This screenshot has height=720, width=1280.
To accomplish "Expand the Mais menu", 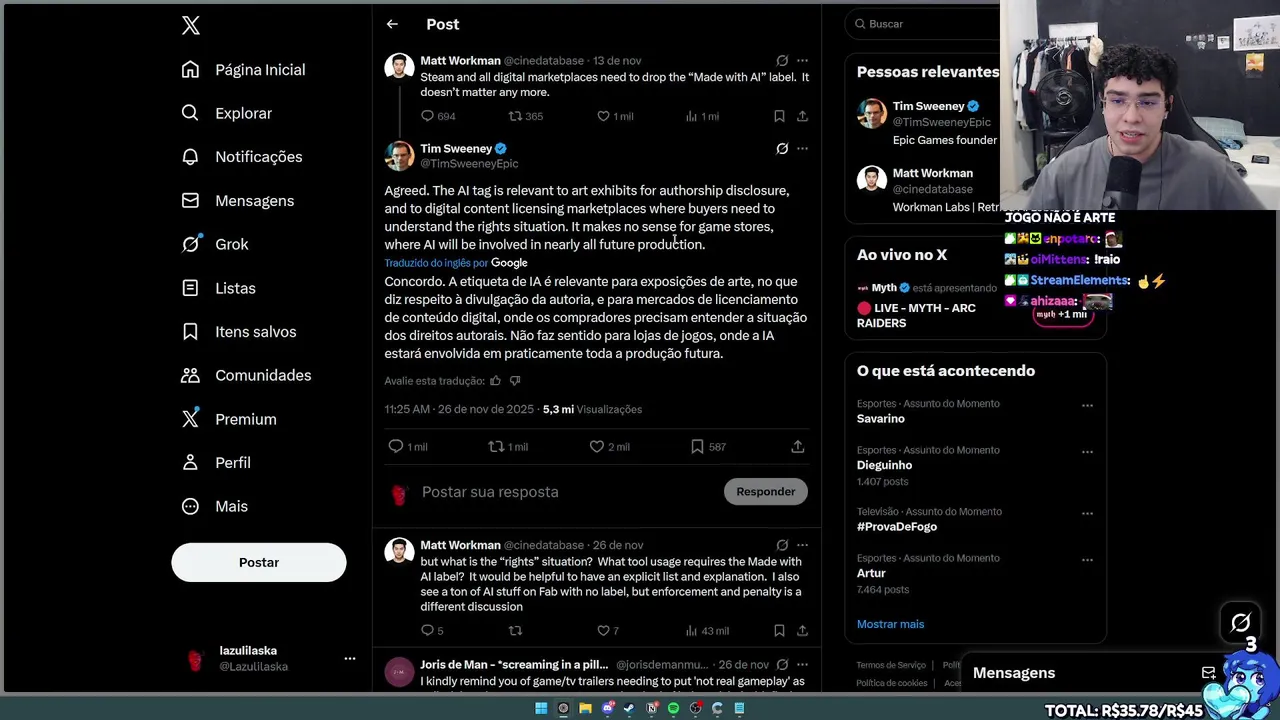I will click(x=214, y=506).
